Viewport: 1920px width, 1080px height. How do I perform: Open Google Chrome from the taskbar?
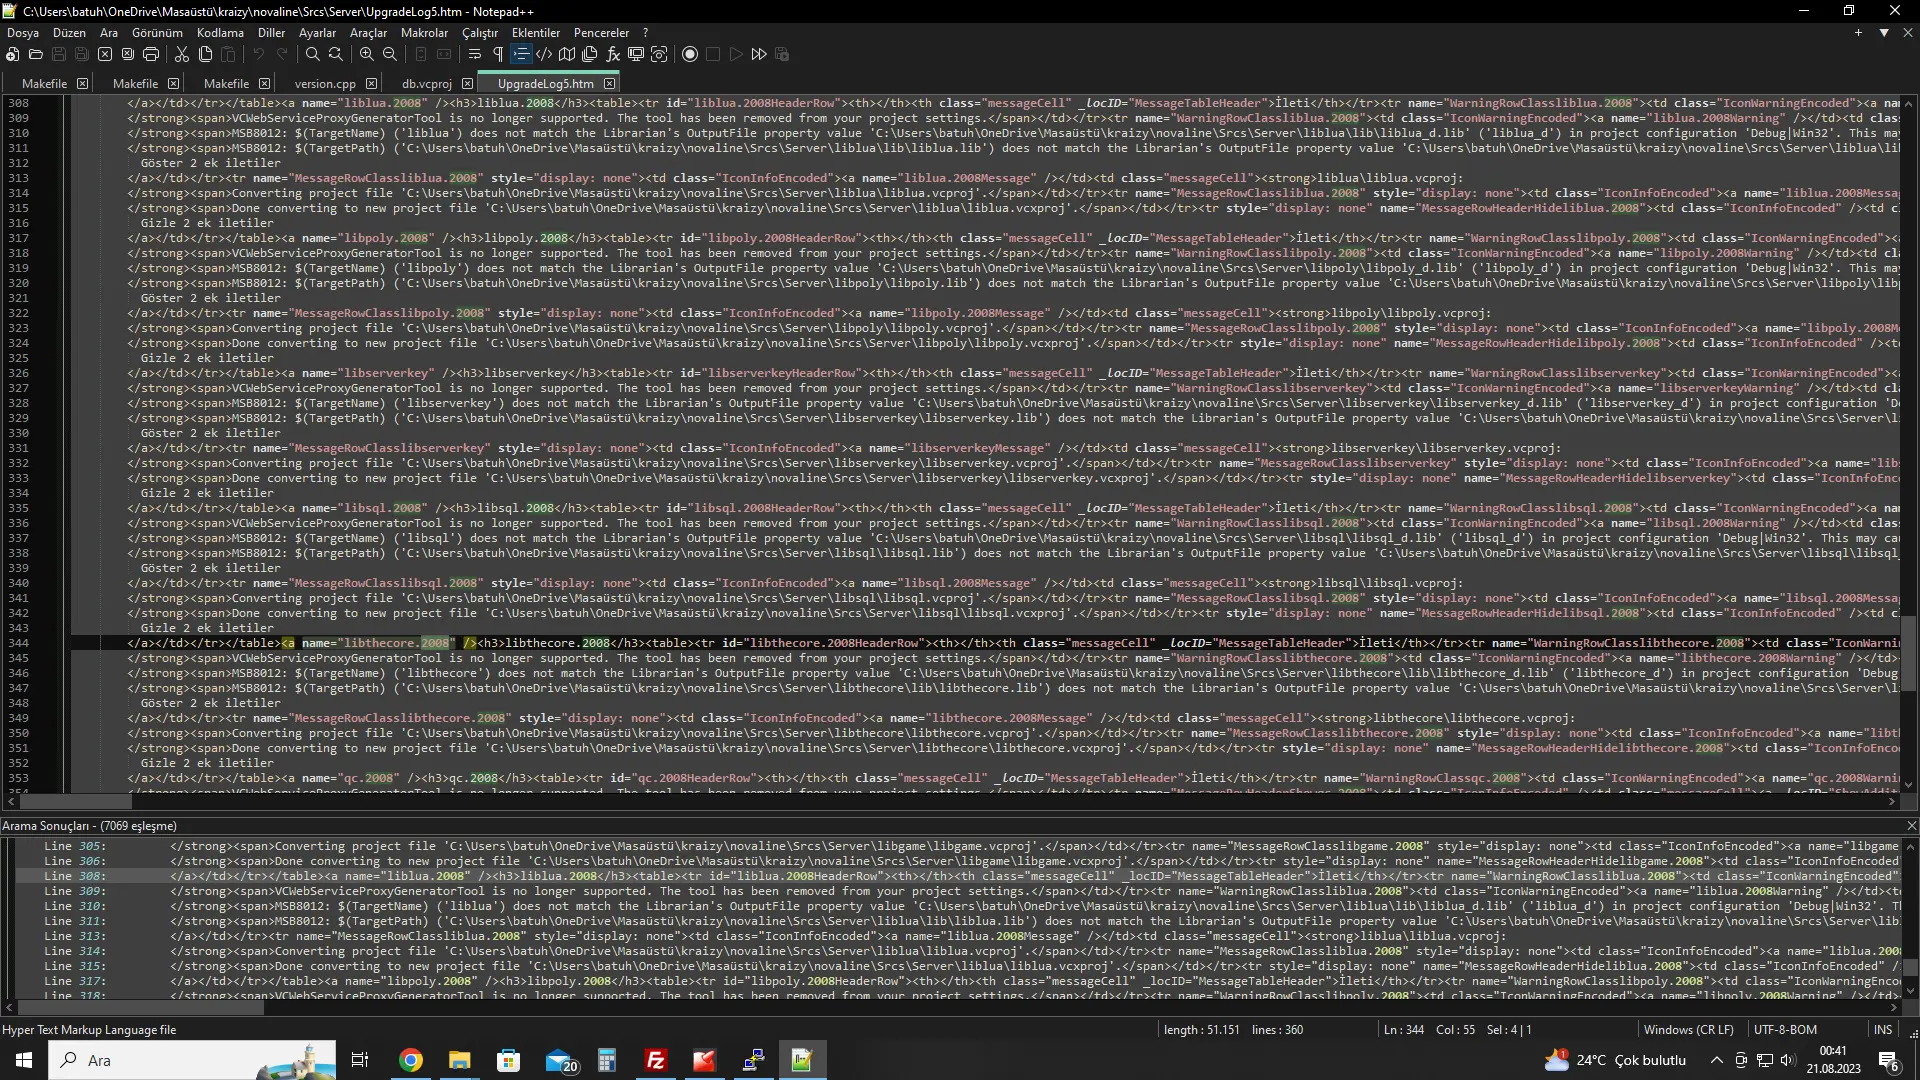tap(411, 1060)
